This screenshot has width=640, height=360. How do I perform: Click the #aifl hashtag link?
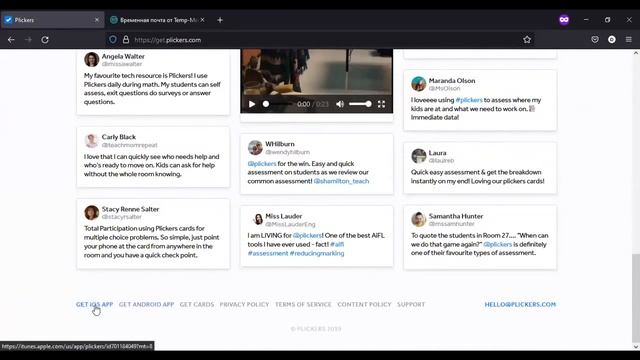pyautogui.click(x=337, y=244)
